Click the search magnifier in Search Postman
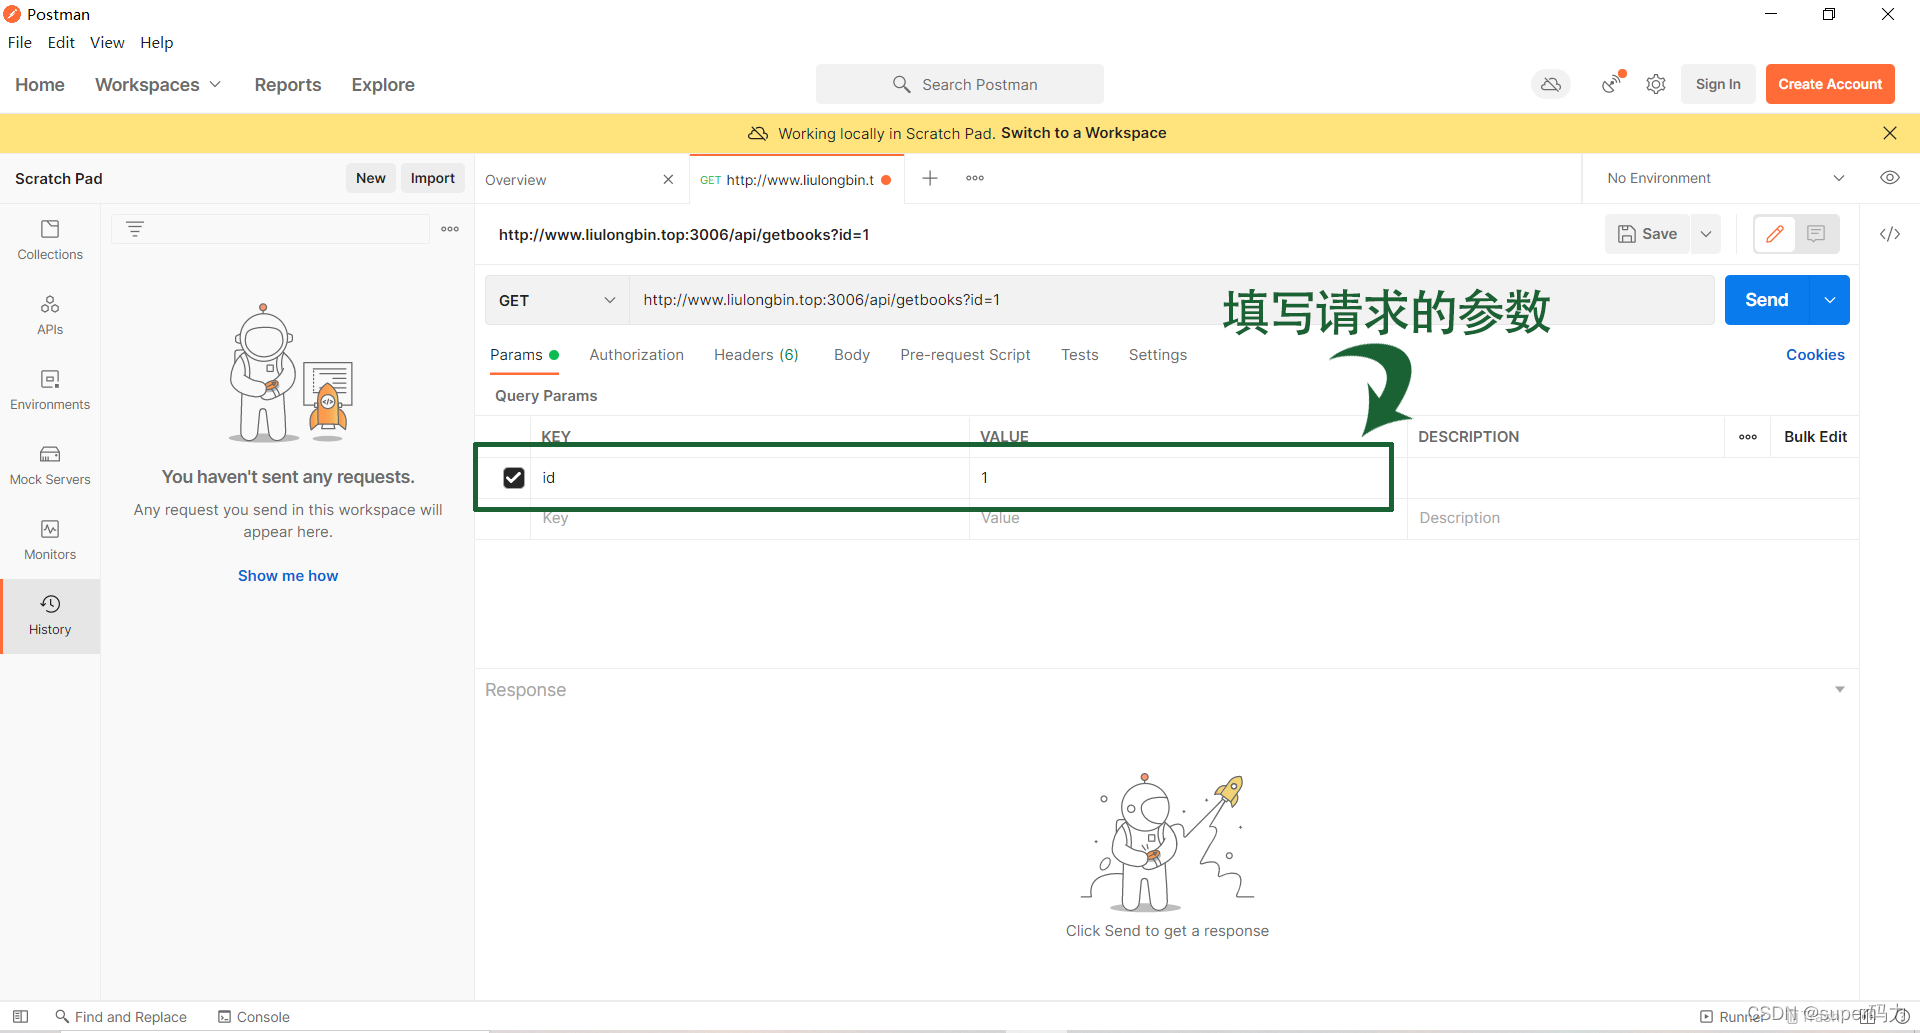This screenshot has width=1920, height=1033. pyautogui.click(x=901, y=84)
